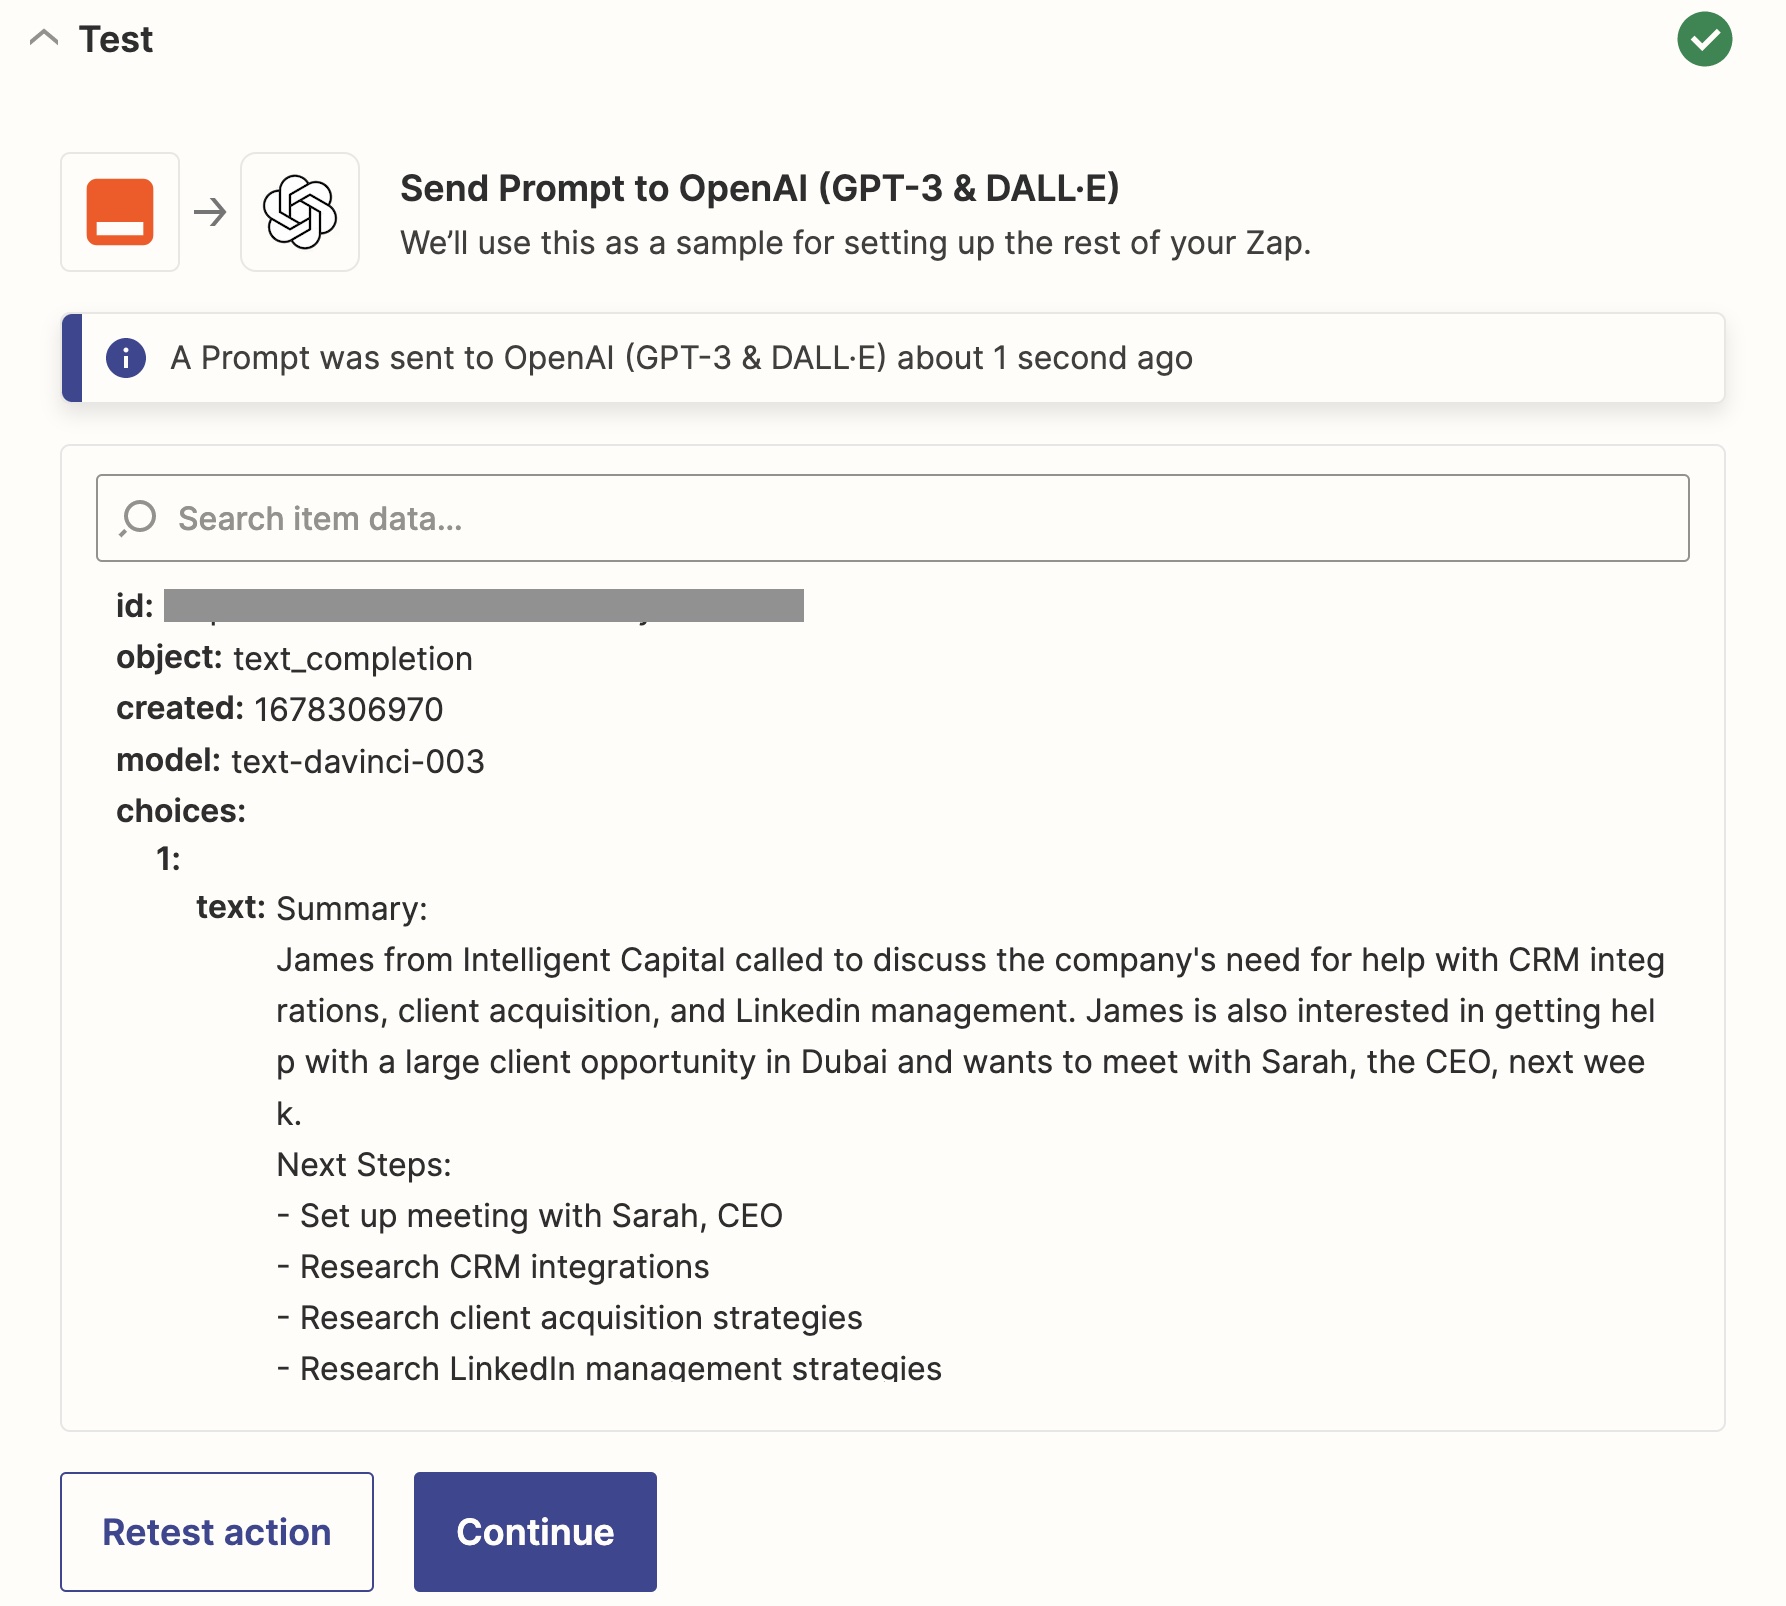Collapse the choices field list
The image size is (1786, 1606).
[x=179, y=810]
